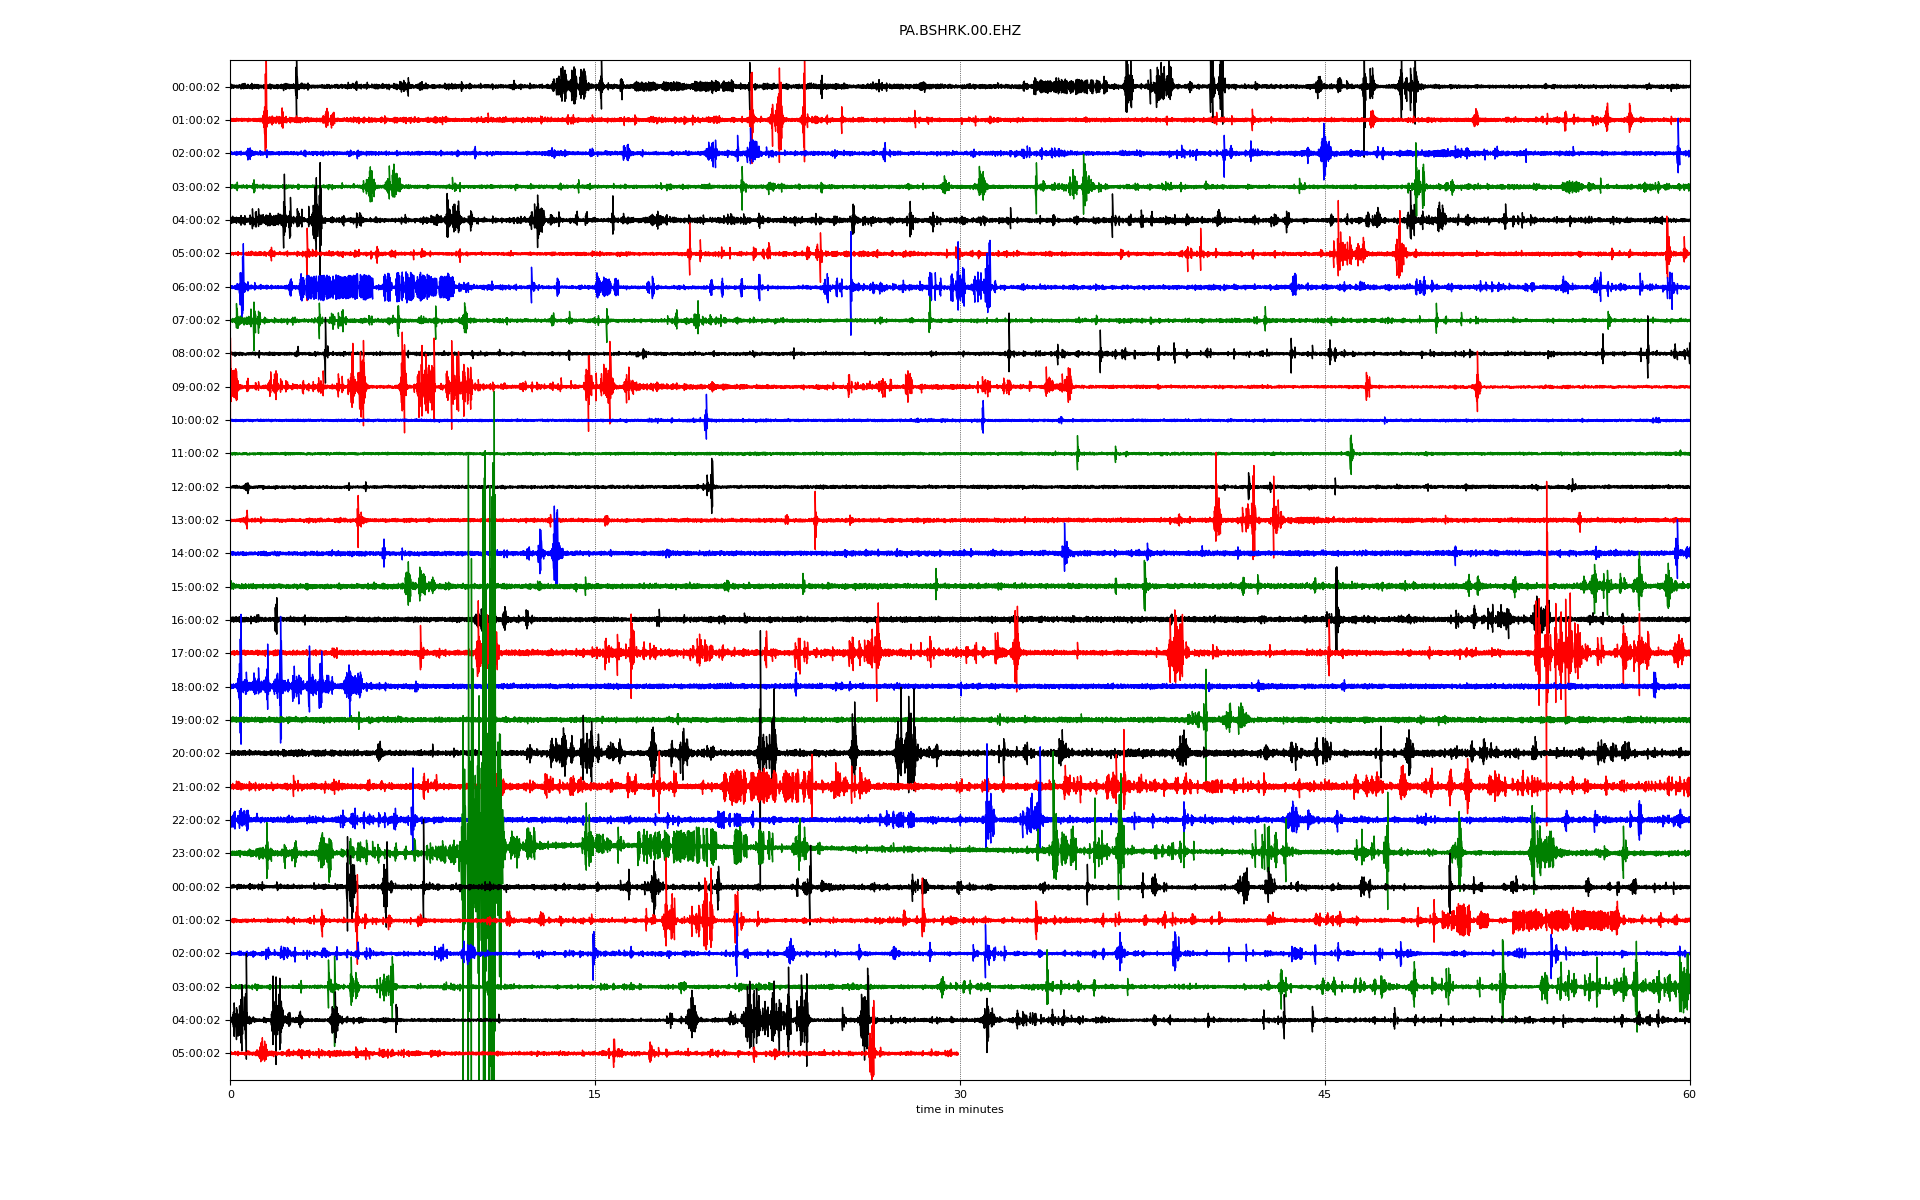
Task: Click the 30 tick on the x-axis
Action: (960, 1094)
